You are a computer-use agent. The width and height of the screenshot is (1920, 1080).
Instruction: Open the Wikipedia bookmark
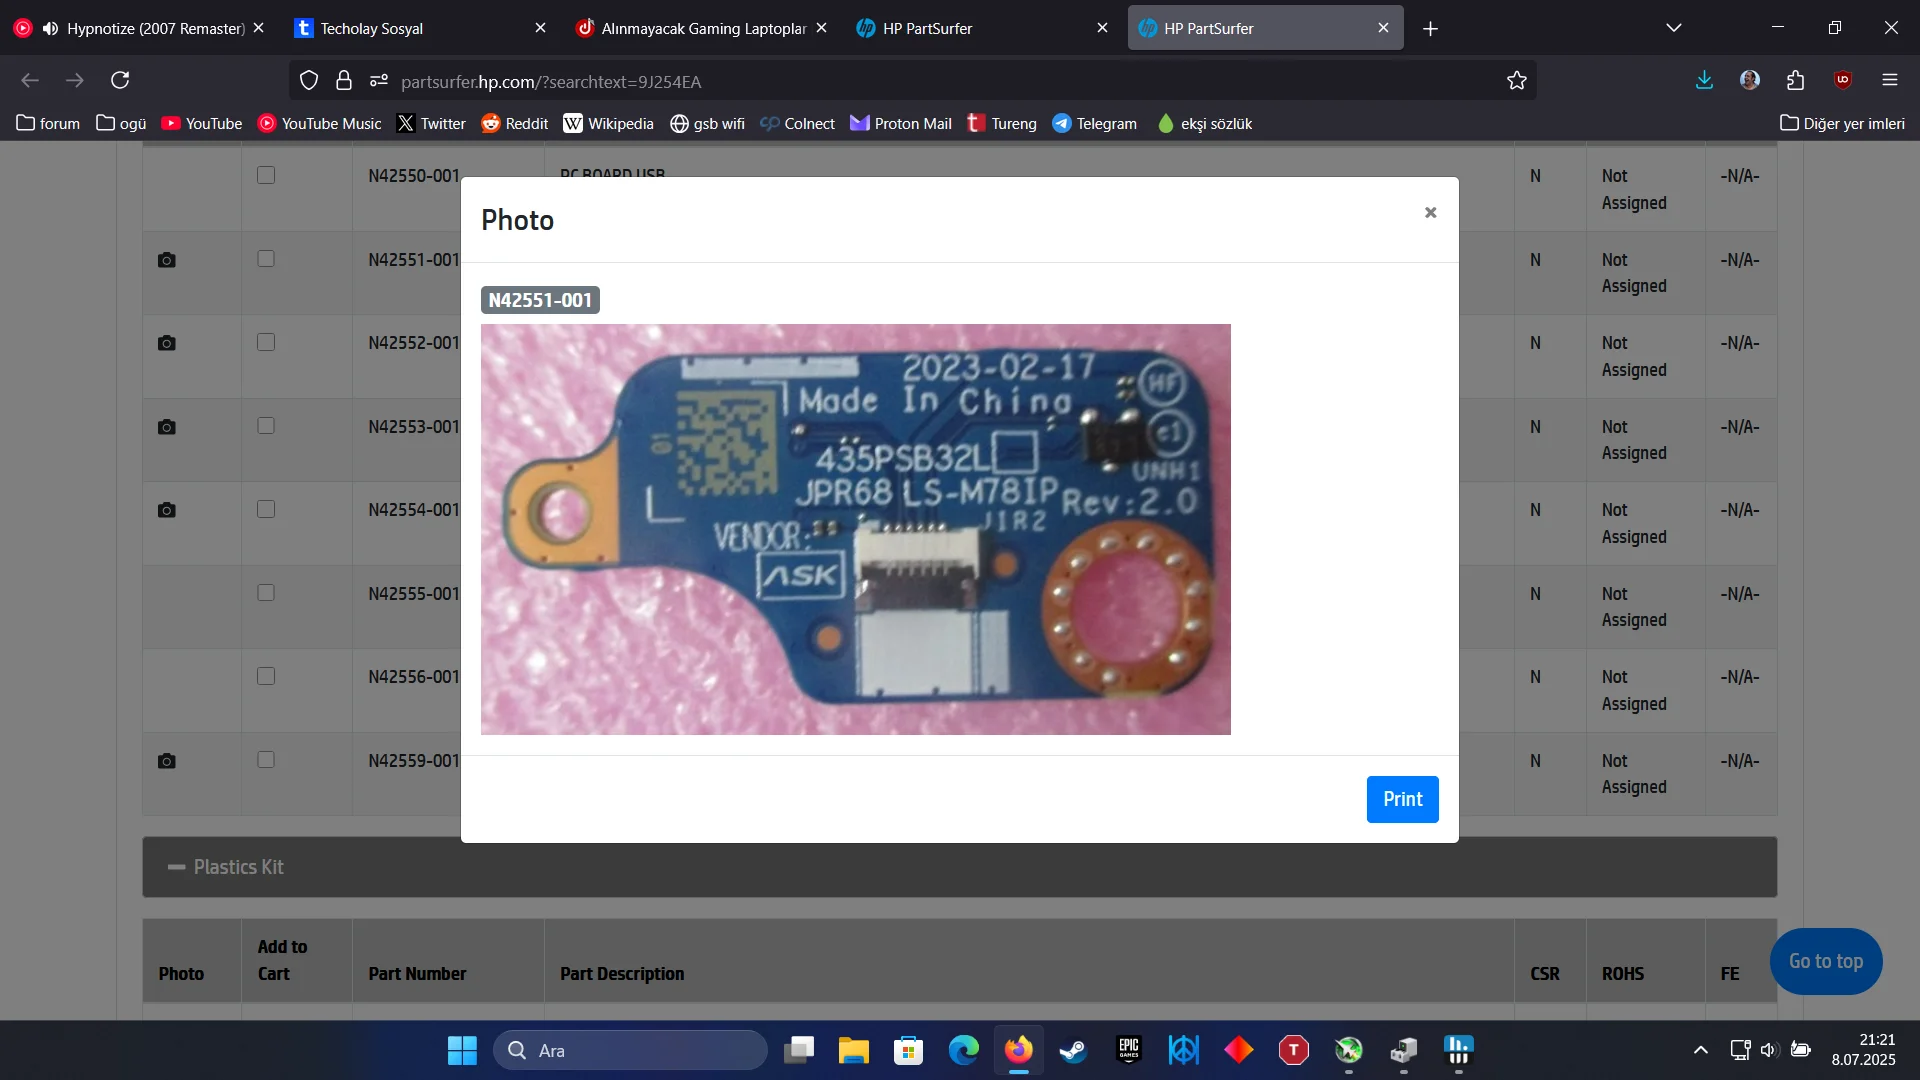tap(608, 123)
